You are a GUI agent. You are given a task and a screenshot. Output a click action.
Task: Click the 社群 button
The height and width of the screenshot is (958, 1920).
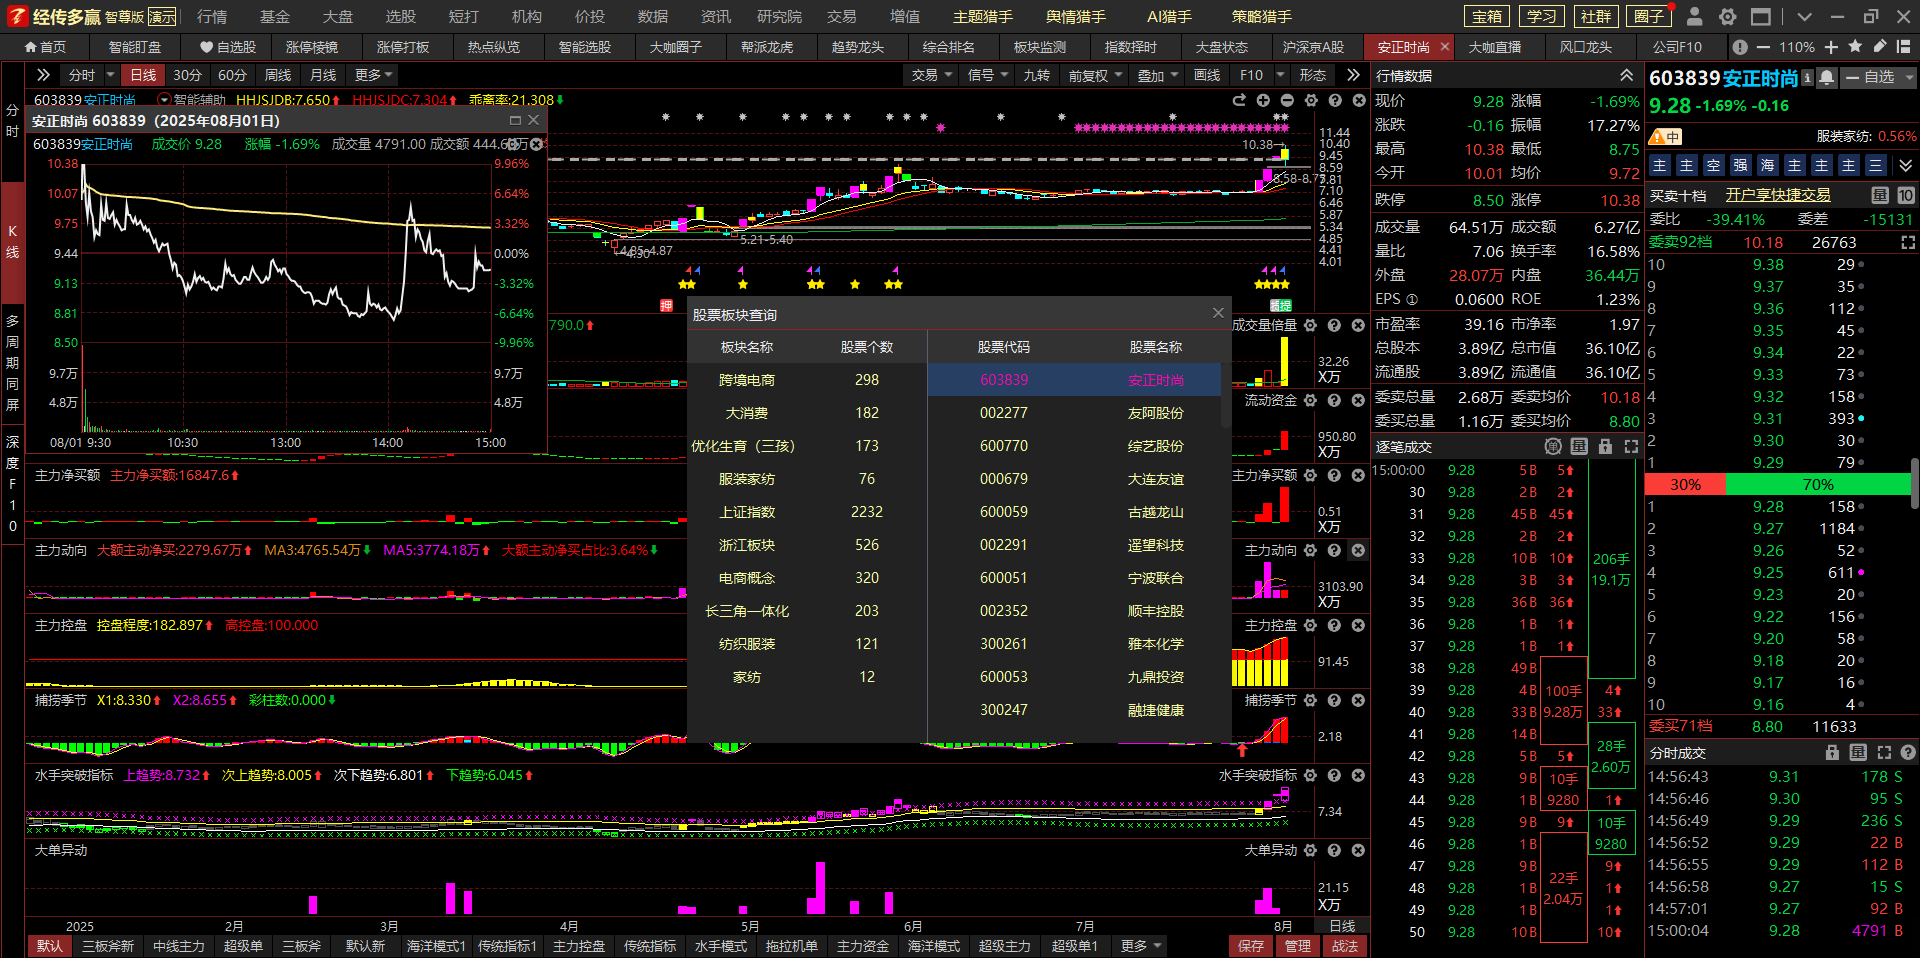[1596, 16]
